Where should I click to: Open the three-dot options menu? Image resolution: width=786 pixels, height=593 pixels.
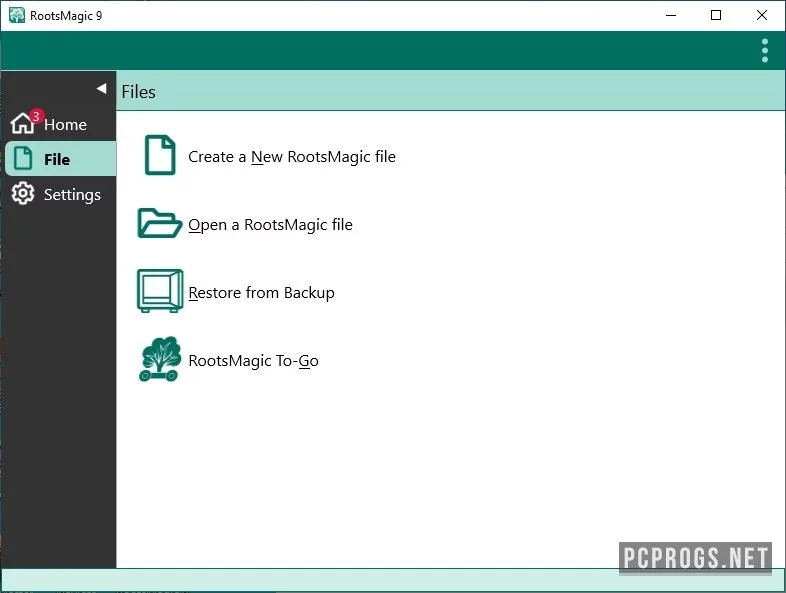[x=764, y=51]
